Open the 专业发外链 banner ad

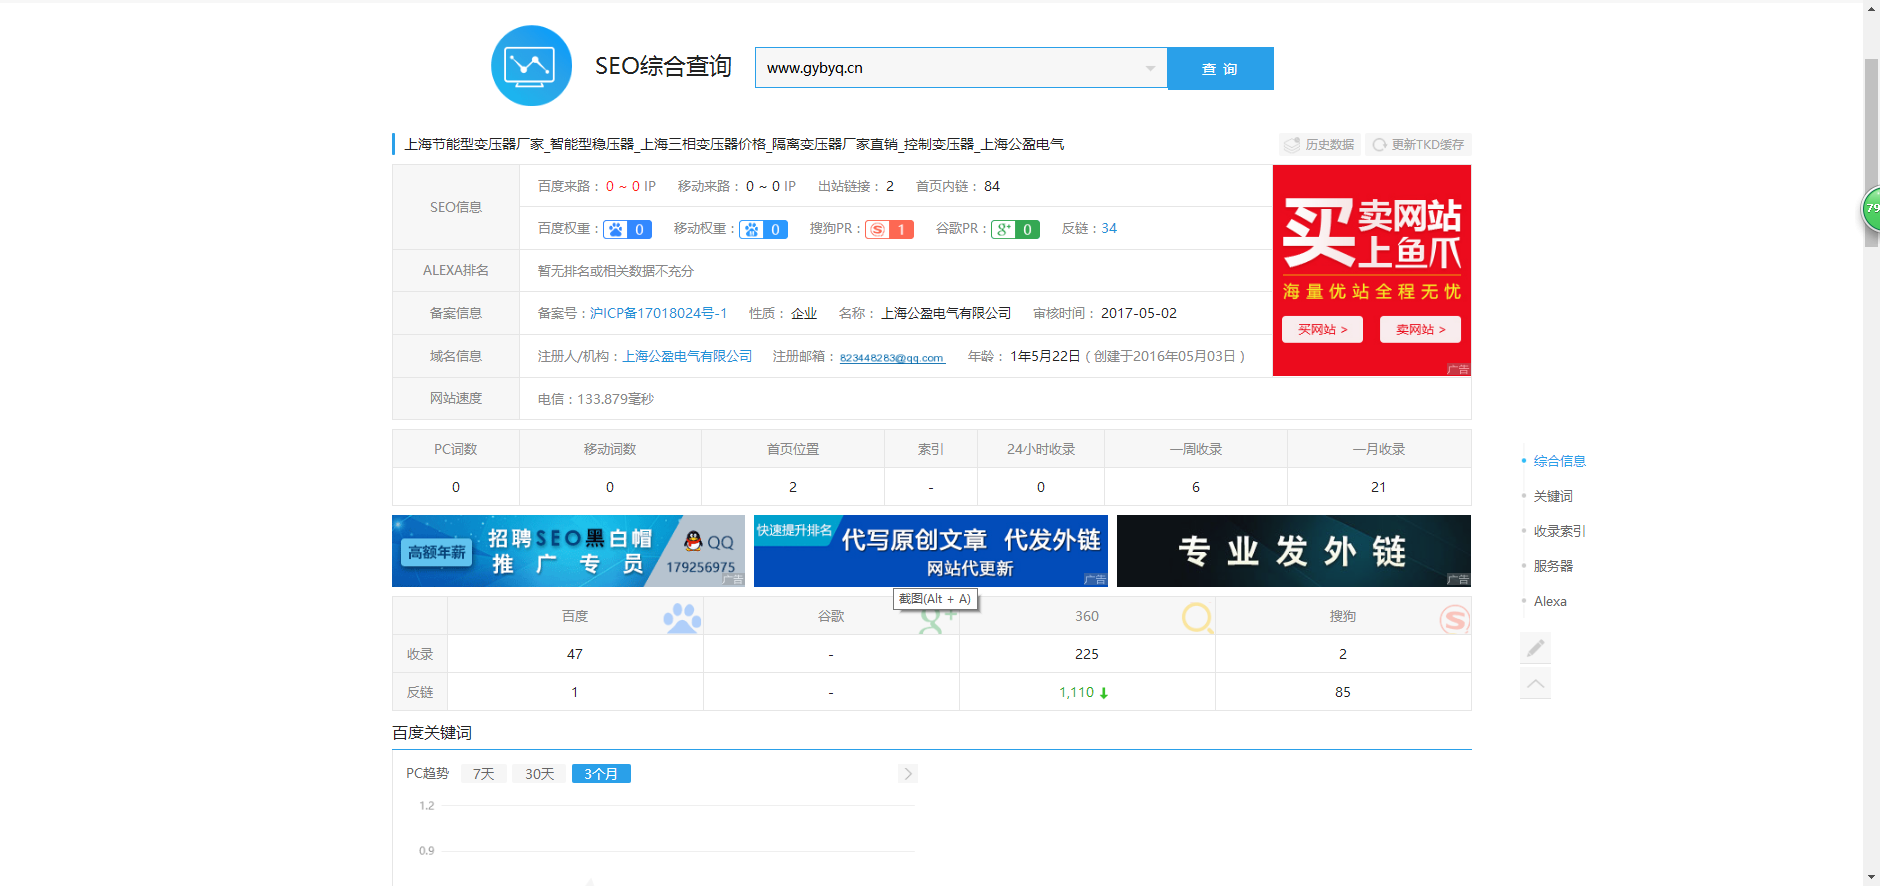coord(1294,551)
